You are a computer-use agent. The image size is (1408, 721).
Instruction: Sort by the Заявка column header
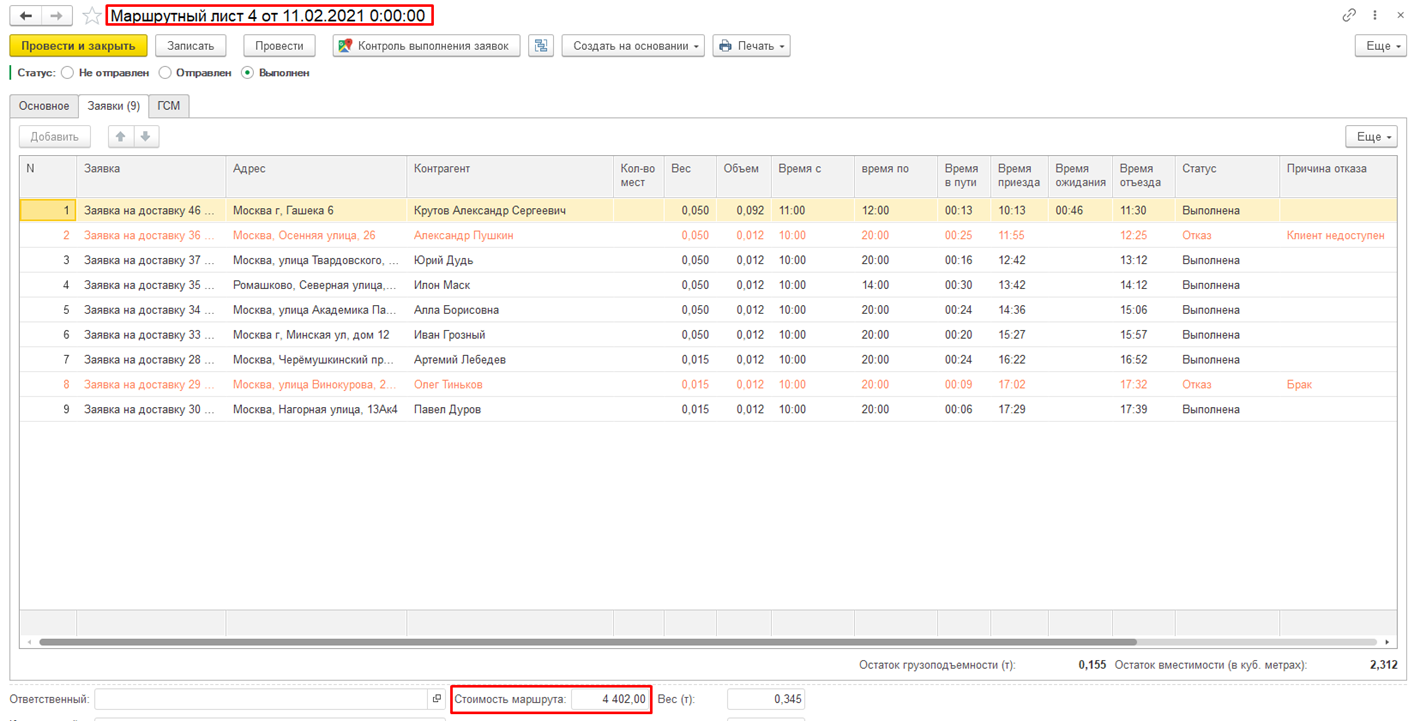[151, 176]
